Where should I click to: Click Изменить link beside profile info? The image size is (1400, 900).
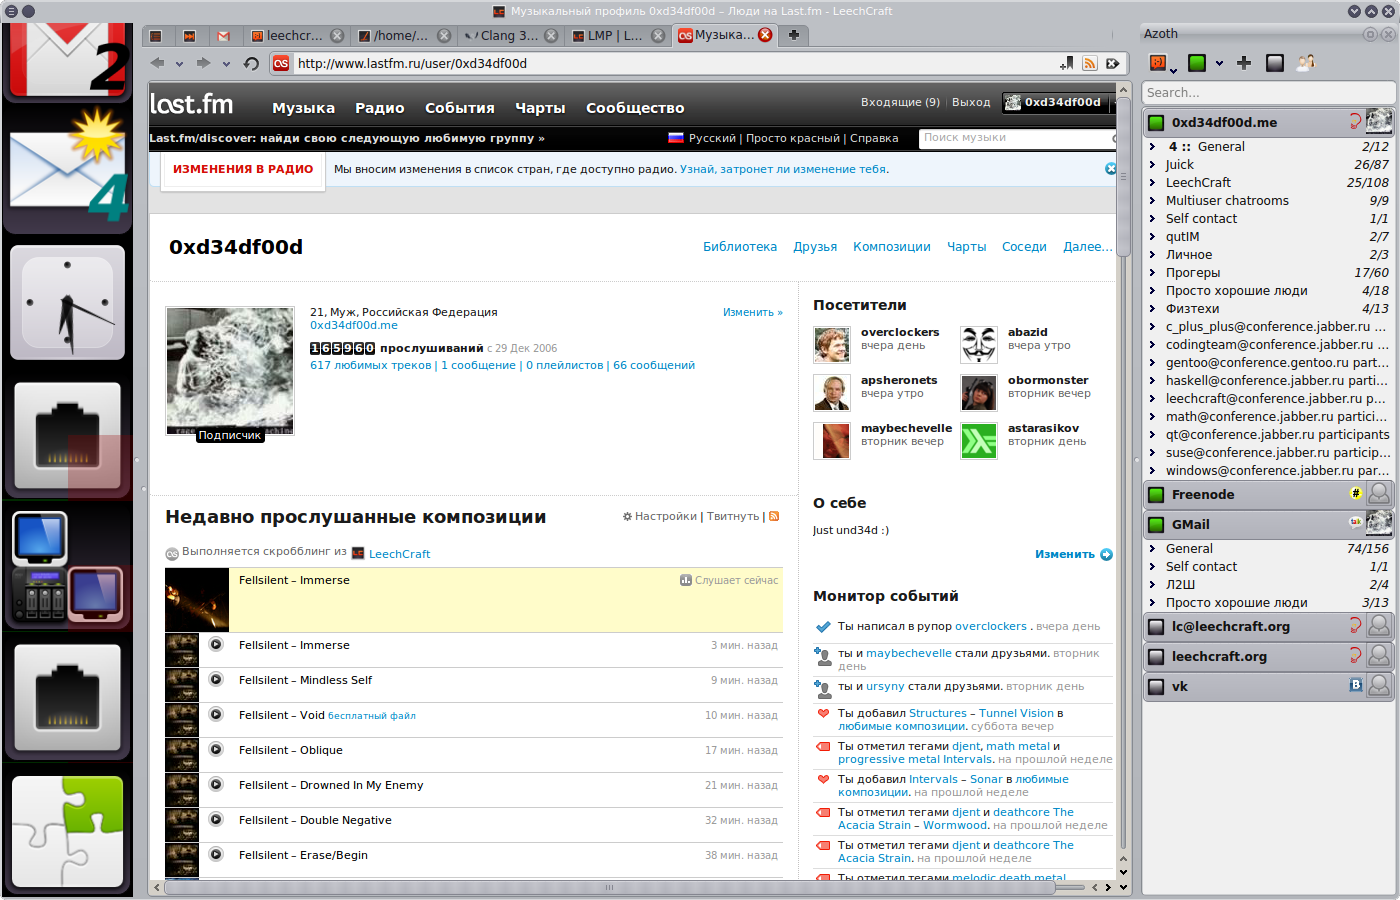(752, 312)
